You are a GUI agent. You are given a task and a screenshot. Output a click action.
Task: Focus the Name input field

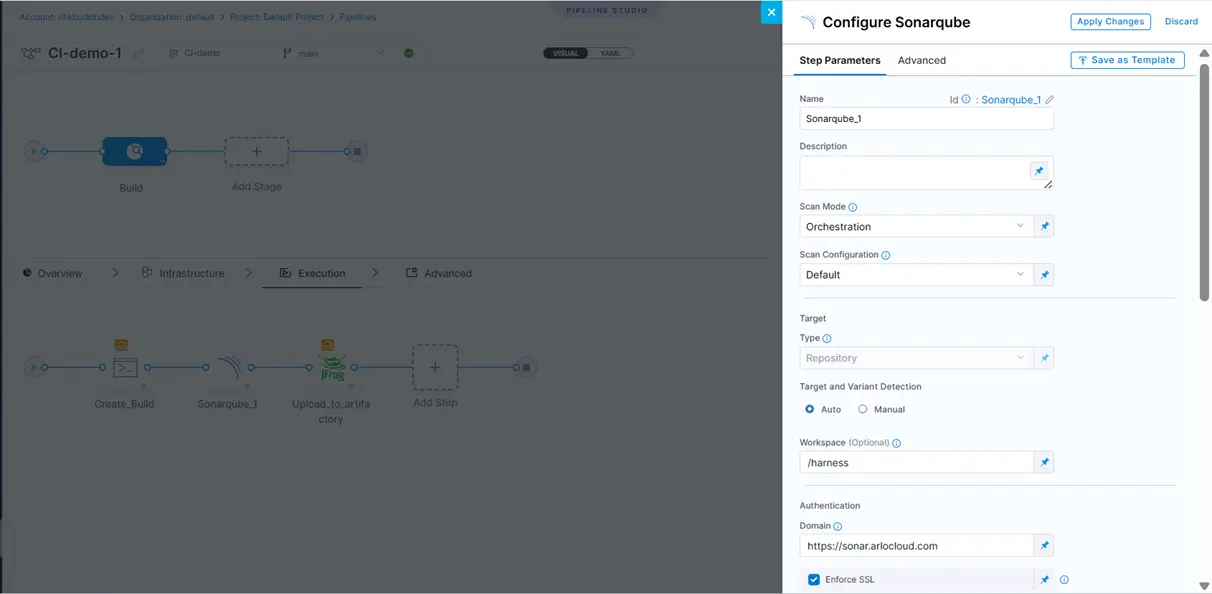pyautogui.click(x=926, y=118)
